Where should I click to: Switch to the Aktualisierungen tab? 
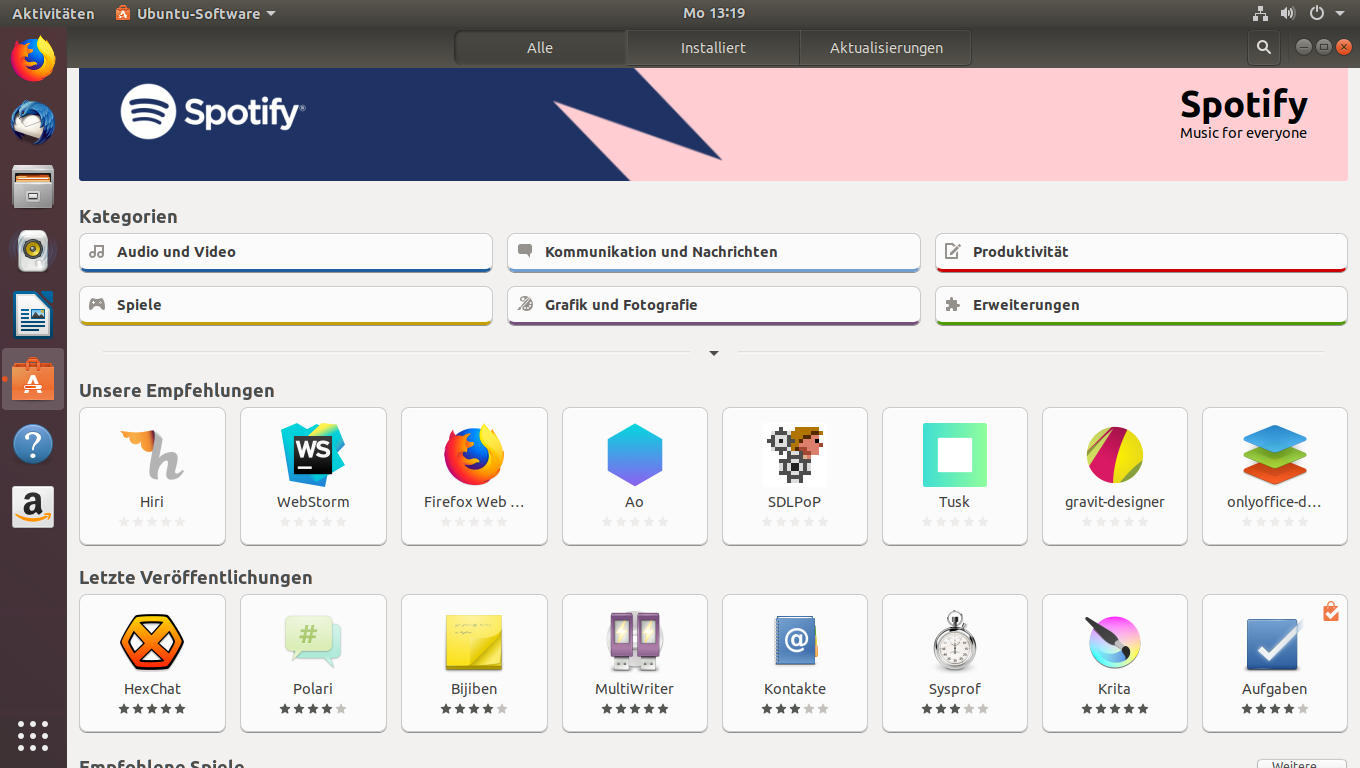click(x=886, y=47)
